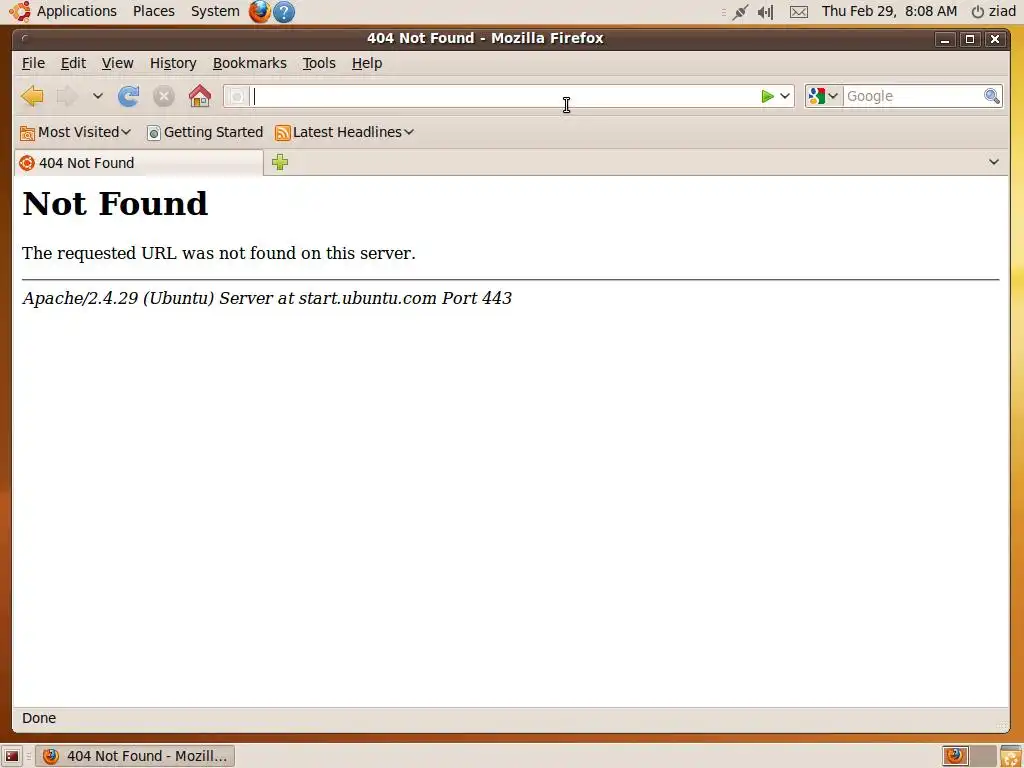The image size is (1024, 768).
Task: Open the Ubuntu Applications menu
Action: coord(63,11)
